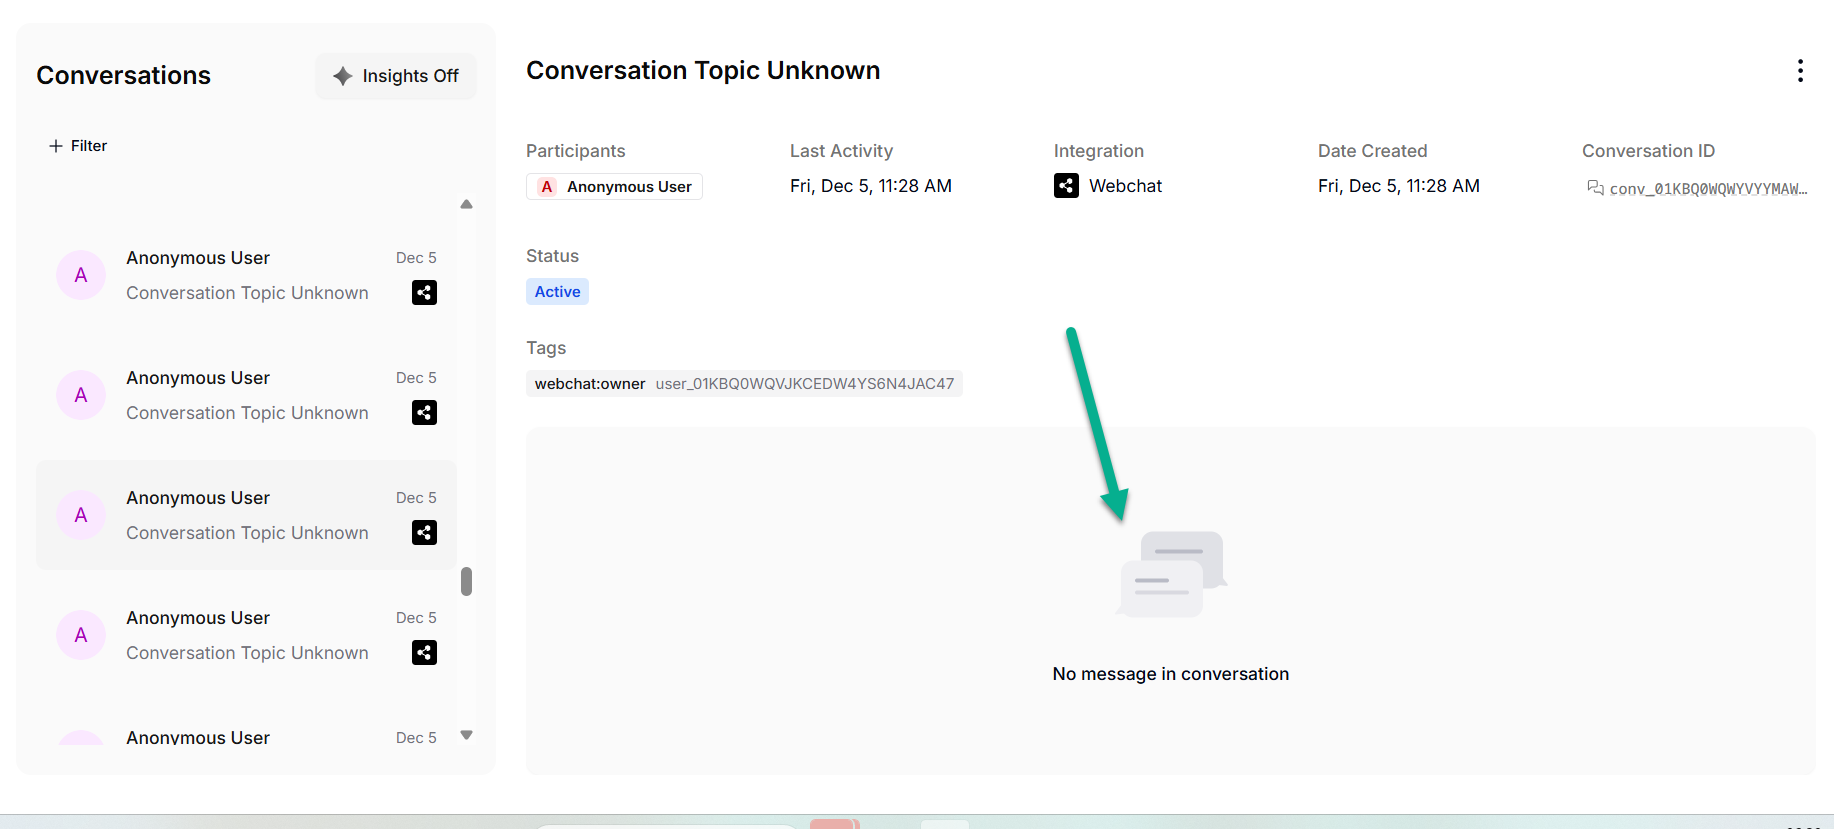Open the Filter option
Screen dimensions: 1834x829
coord(88,146)
